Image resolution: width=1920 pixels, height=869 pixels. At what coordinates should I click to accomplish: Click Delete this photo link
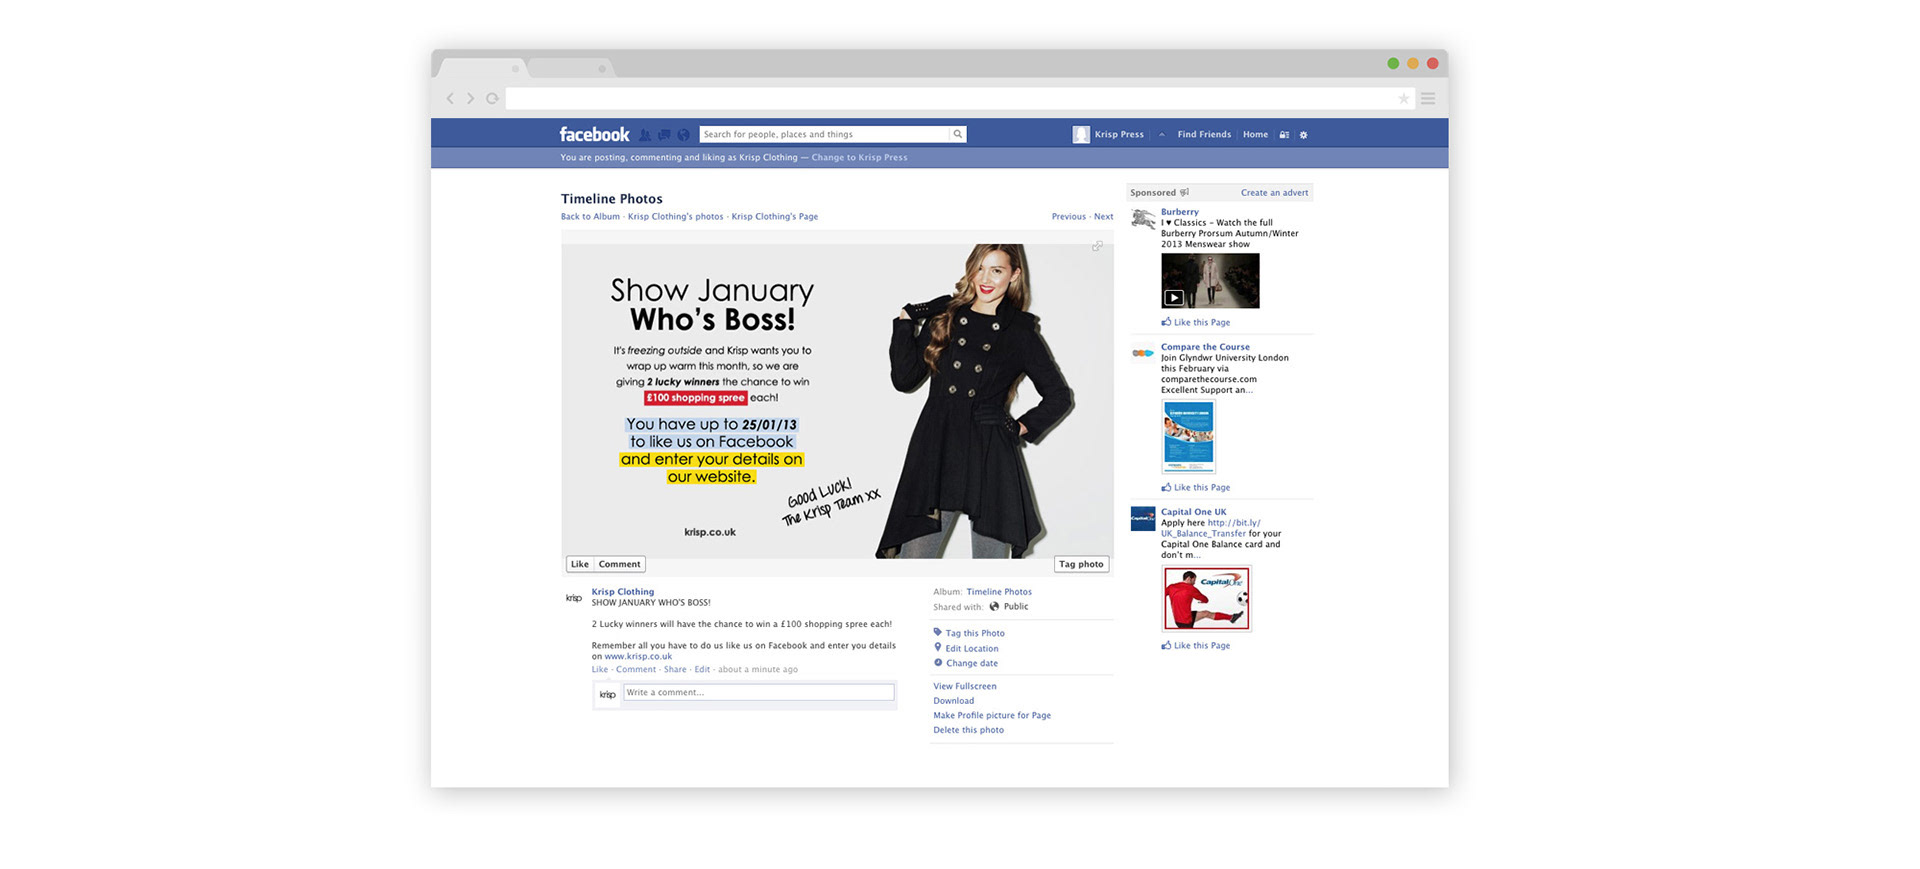[x=968, y=730]
